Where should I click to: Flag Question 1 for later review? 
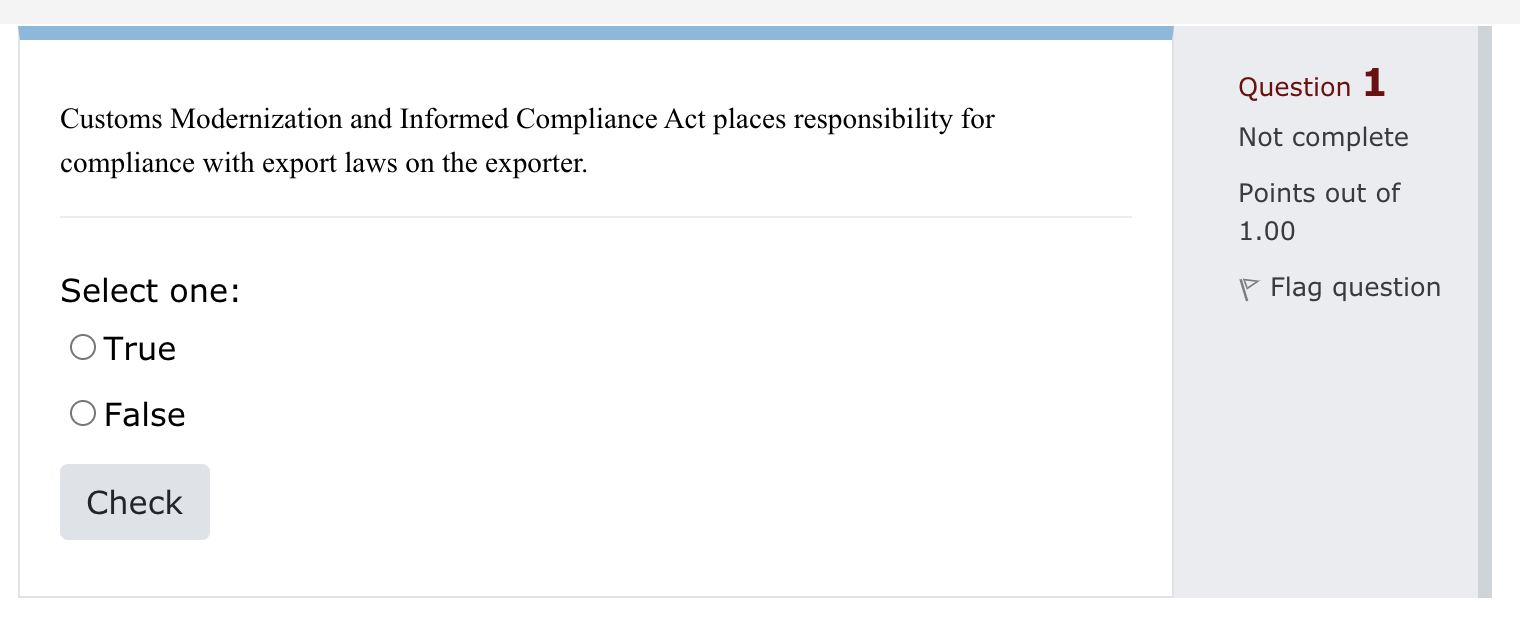(x=1355, y=287)
